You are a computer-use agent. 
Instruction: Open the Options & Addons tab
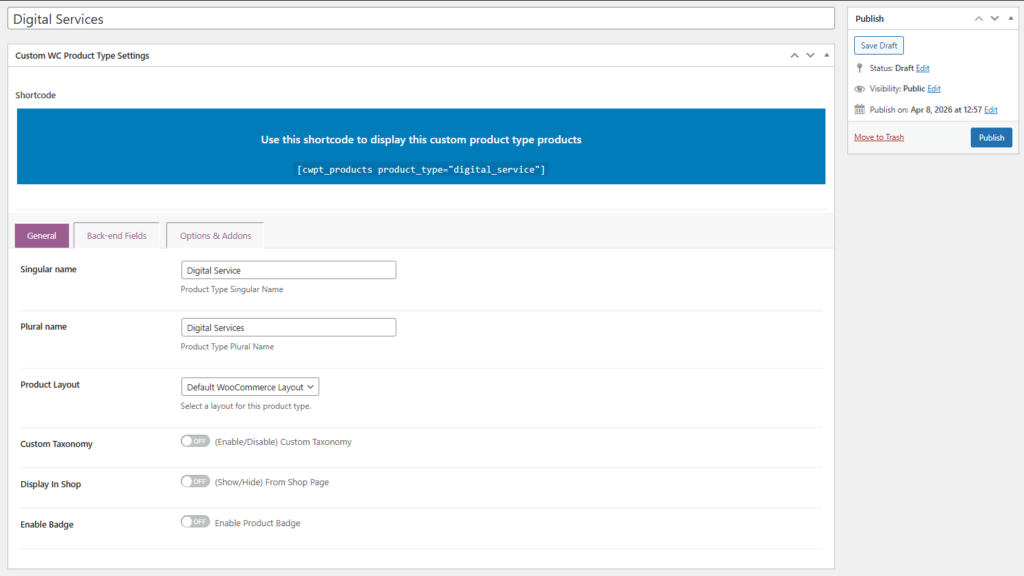pos(214,234)
